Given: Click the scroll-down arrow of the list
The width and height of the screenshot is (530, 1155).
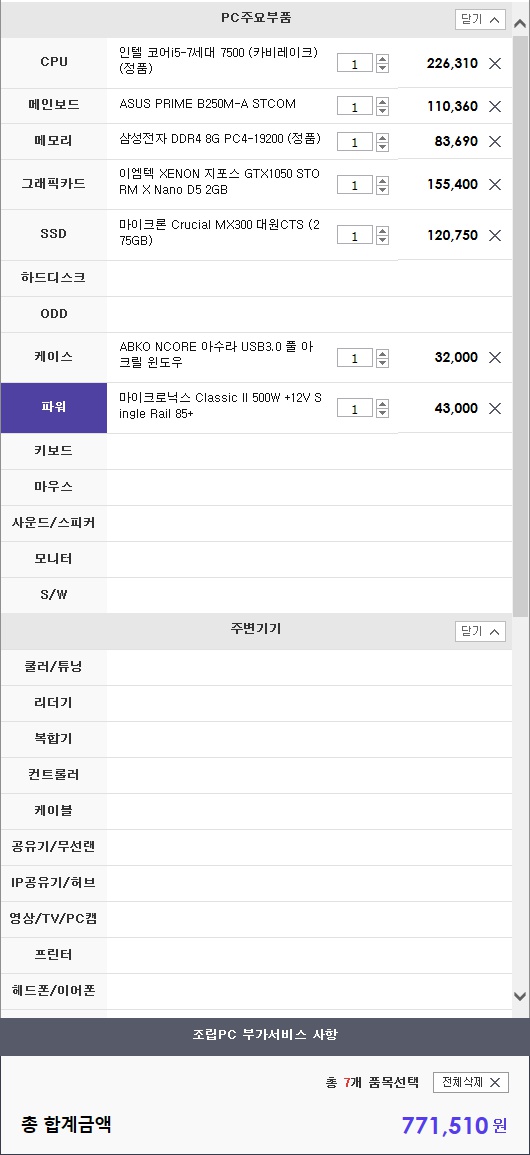Looking at the screenshot, I should point(520,996).
